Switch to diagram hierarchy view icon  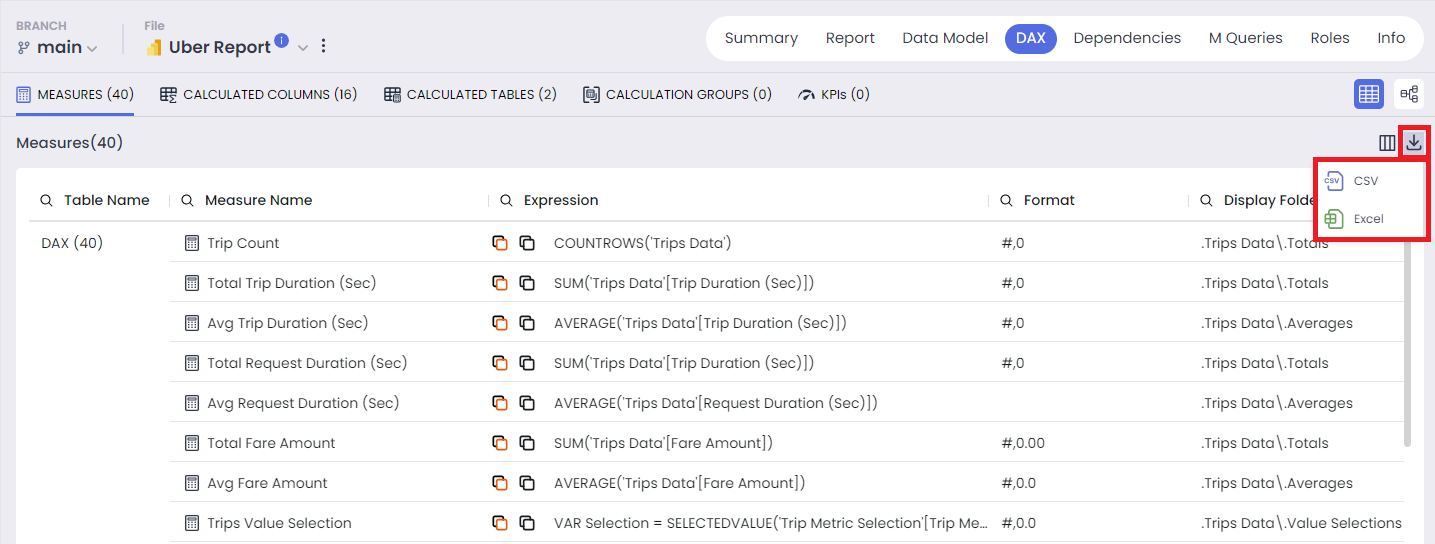point(1409,94)
